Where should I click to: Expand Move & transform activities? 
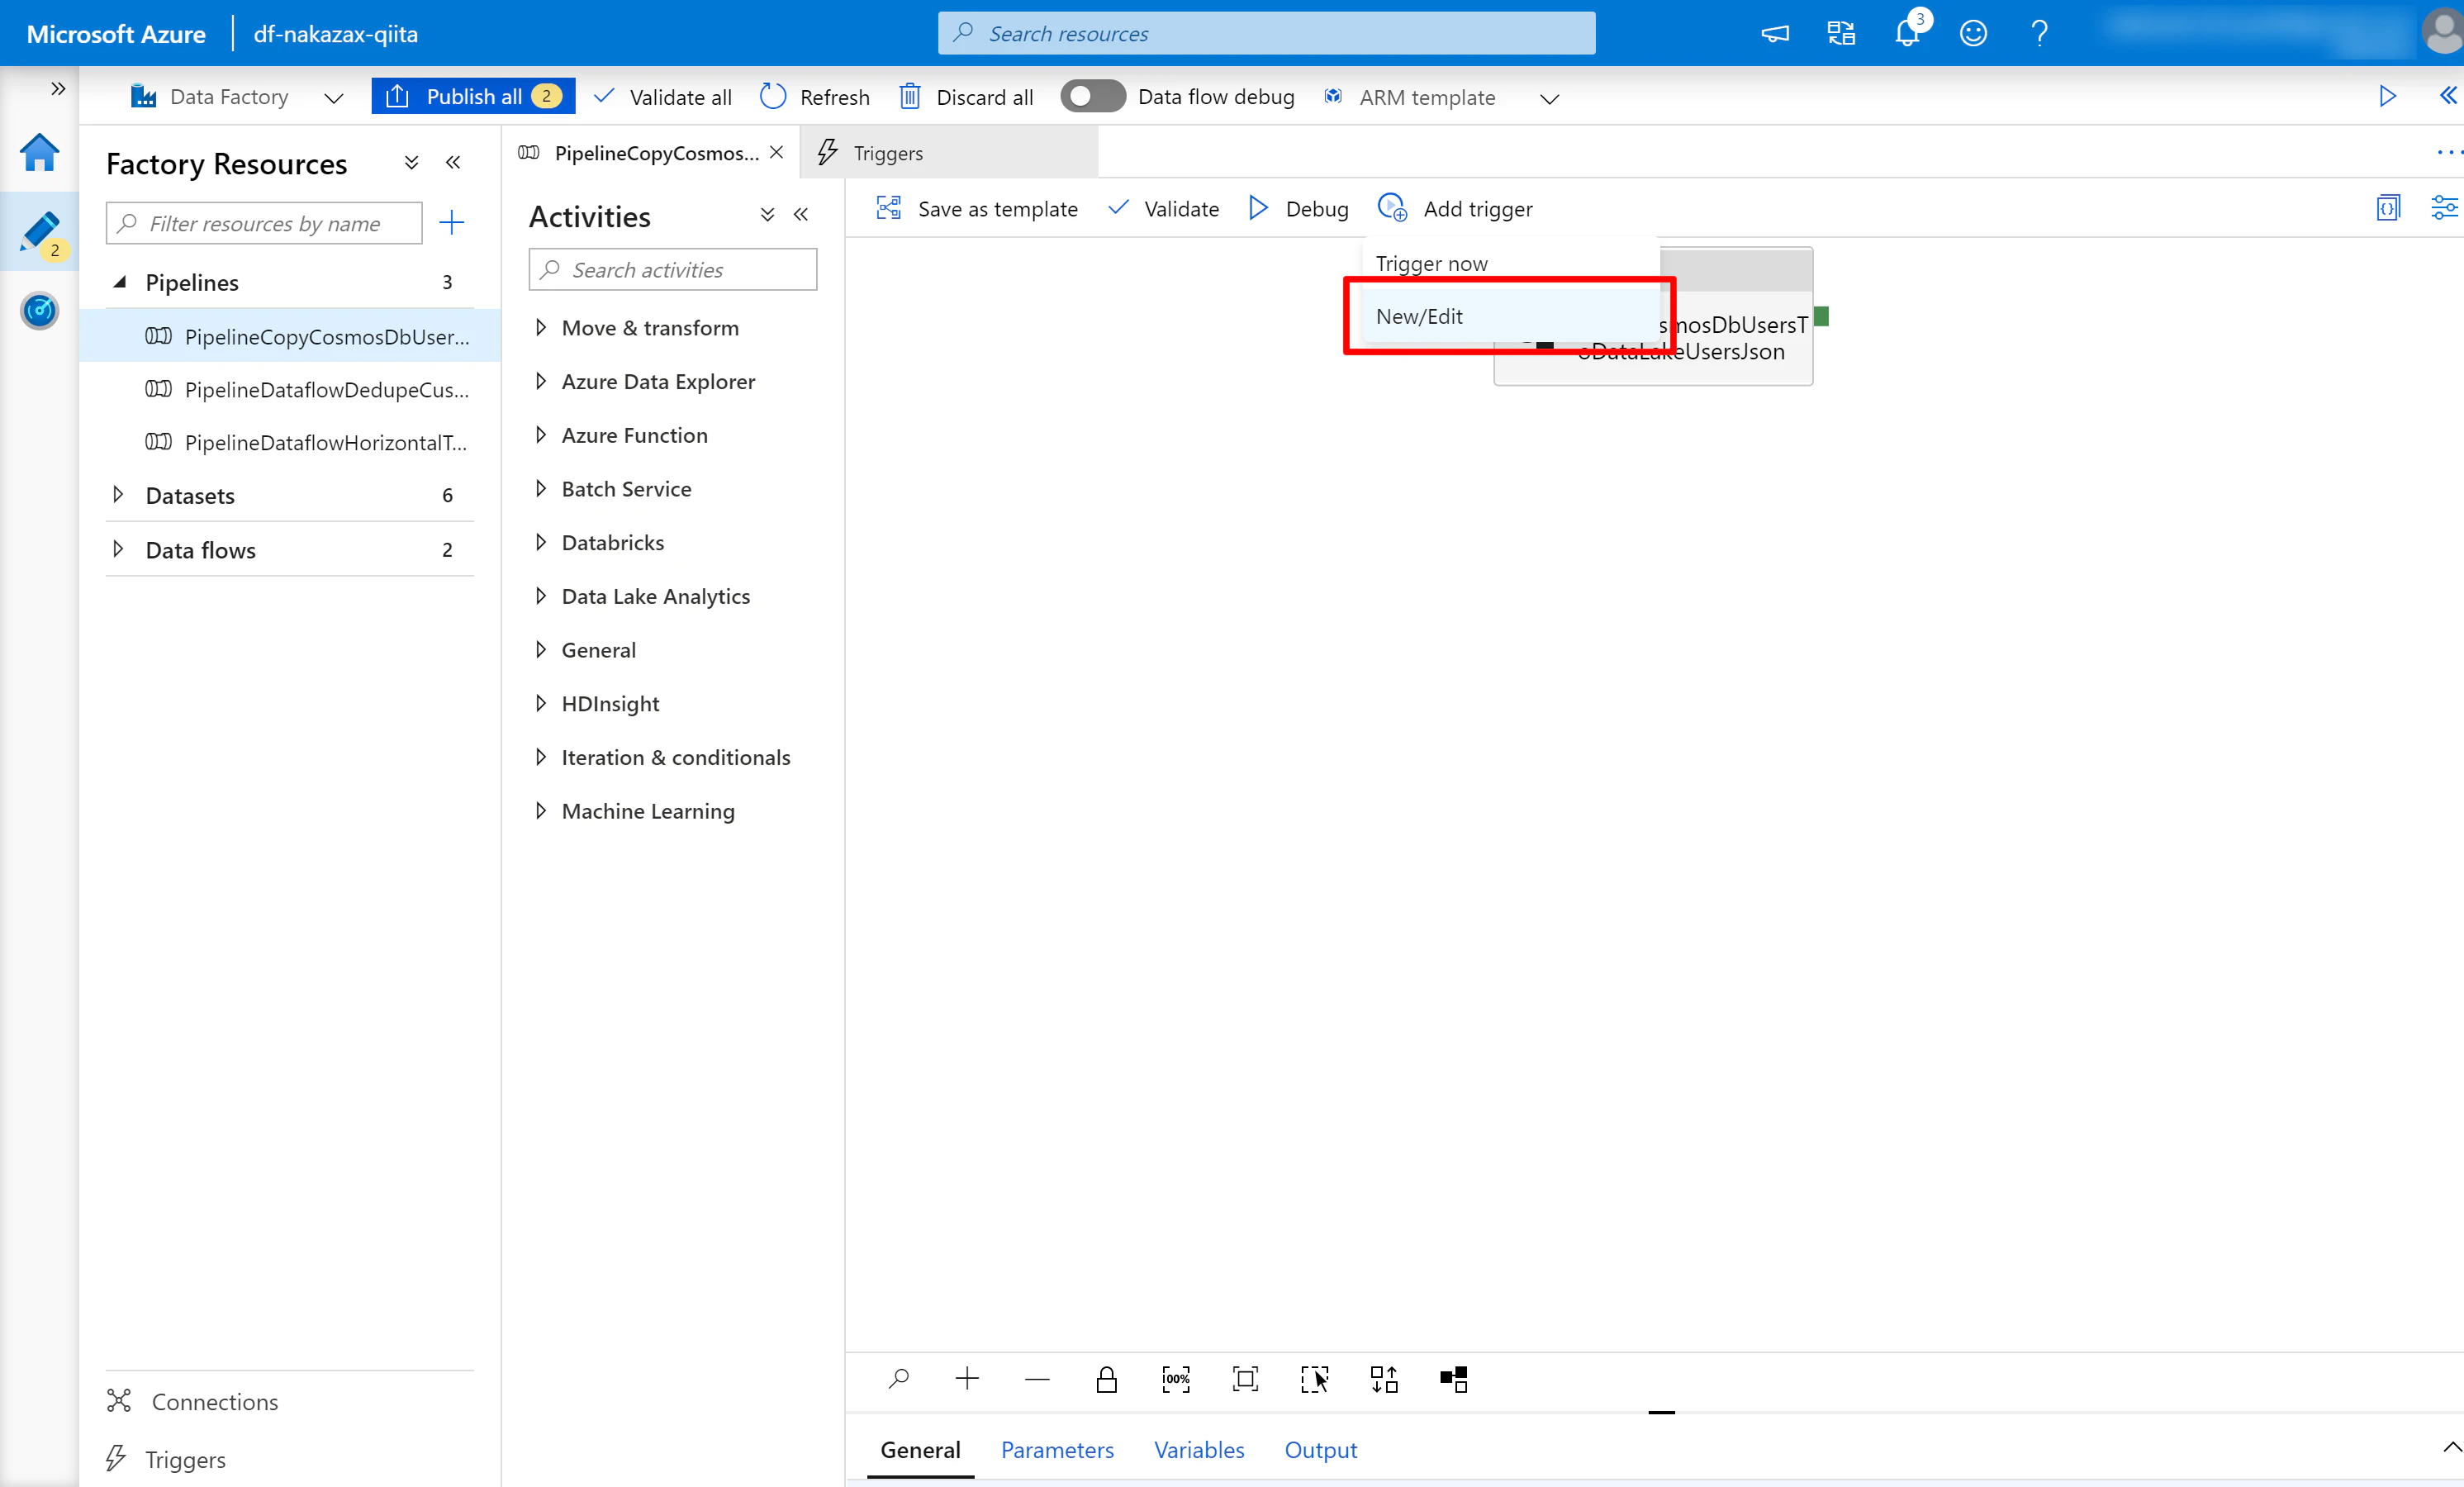click(x=541, y=327)
